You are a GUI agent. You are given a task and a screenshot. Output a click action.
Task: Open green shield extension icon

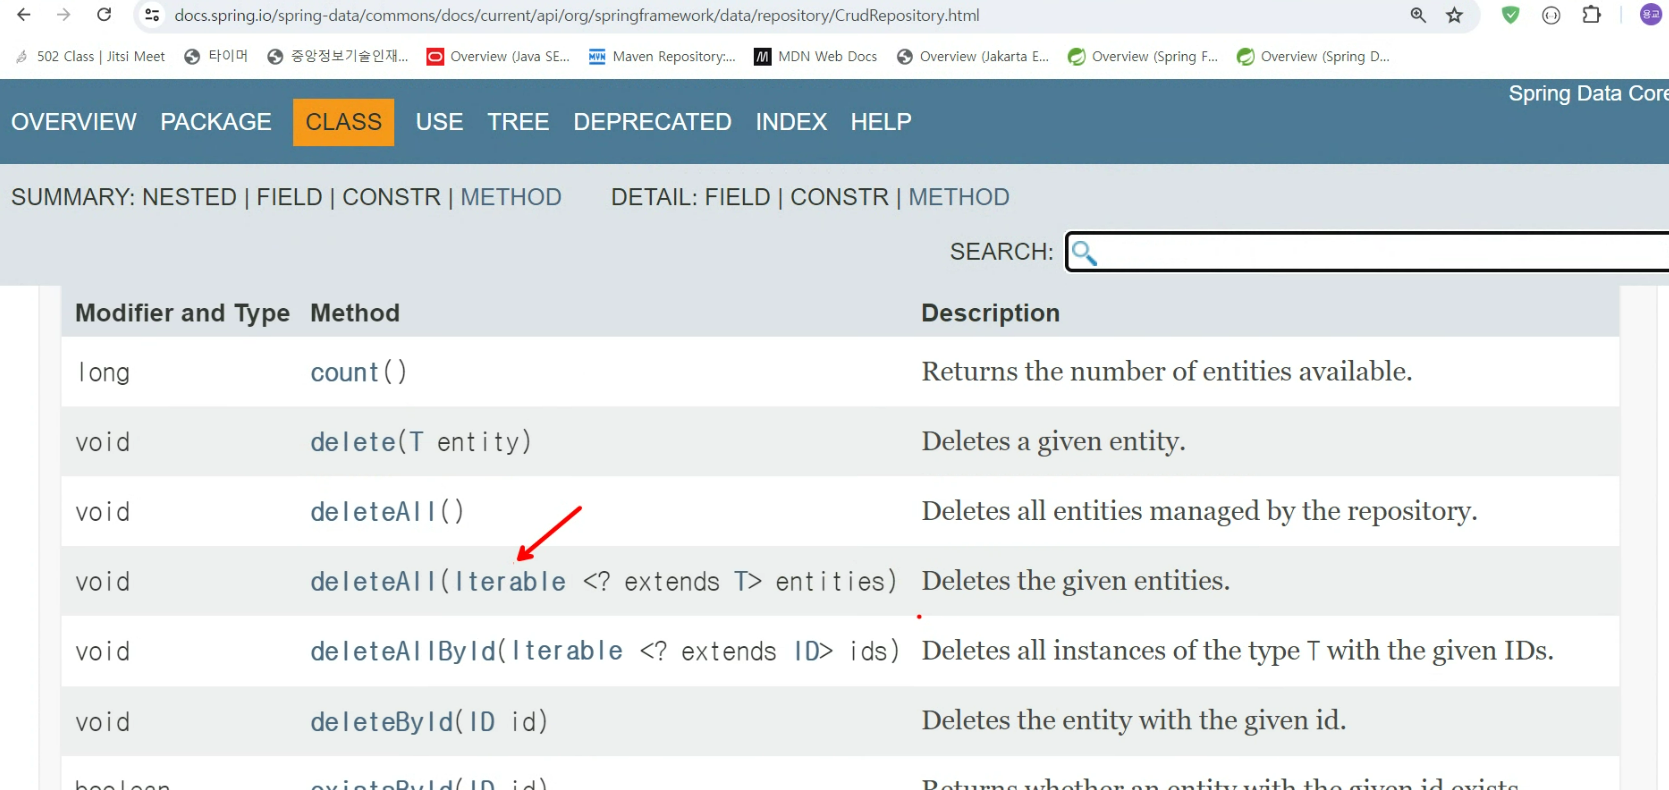pos(1511,15)
